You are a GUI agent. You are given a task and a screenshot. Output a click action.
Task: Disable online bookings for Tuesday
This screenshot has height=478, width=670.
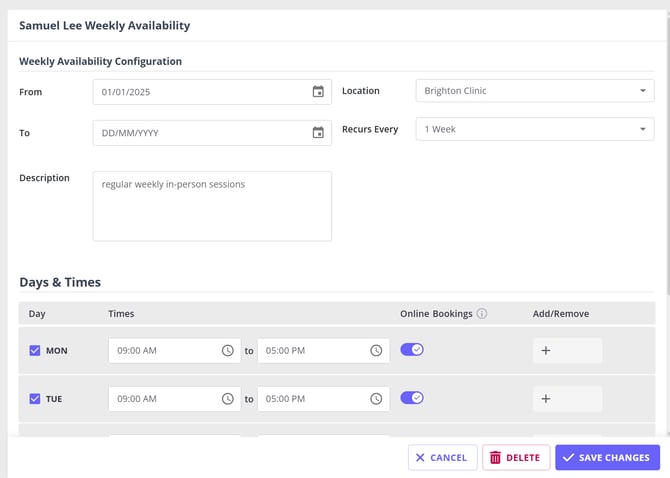point(412,398)
